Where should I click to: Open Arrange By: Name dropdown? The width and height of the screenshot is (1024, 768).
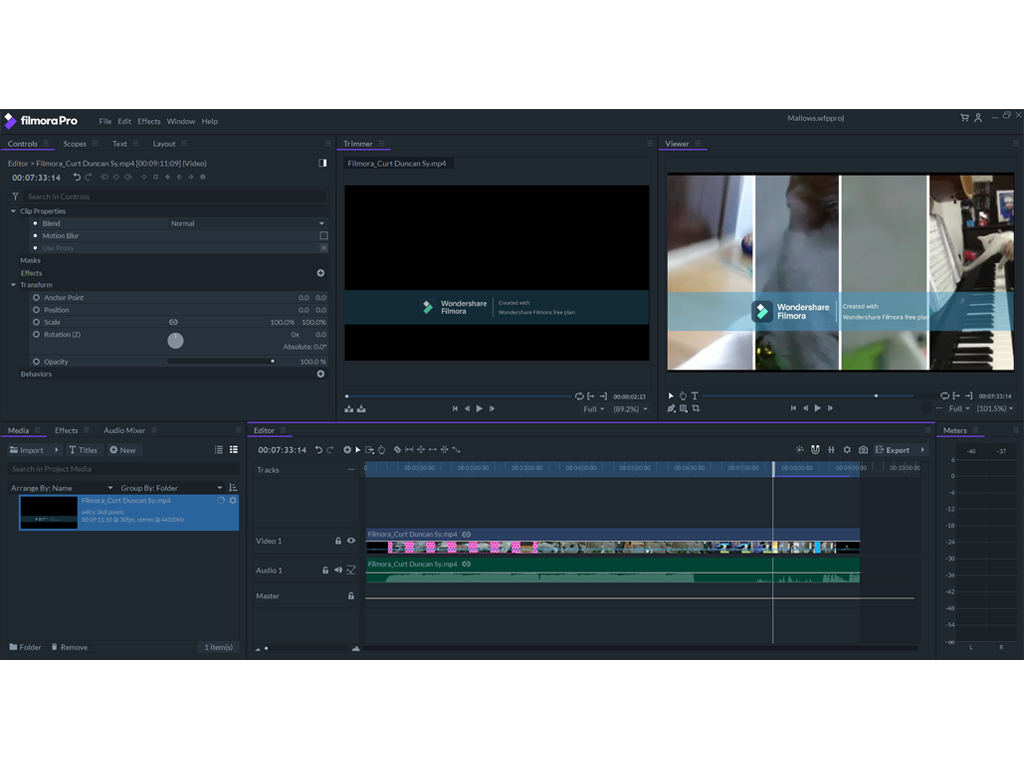click(x=62, y=488)
